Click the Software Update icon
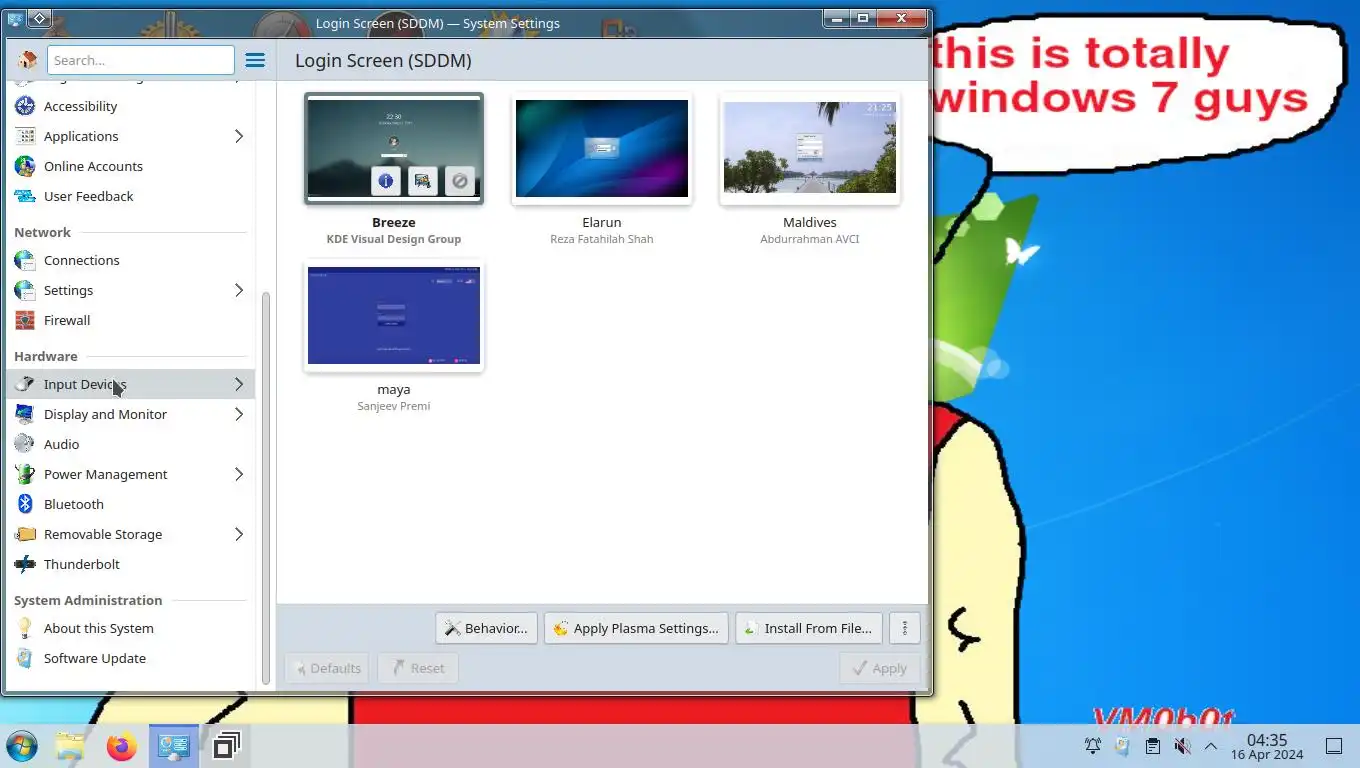Image resolution: width=1360 pixels, height=768 pixels. tap(25, 658)
